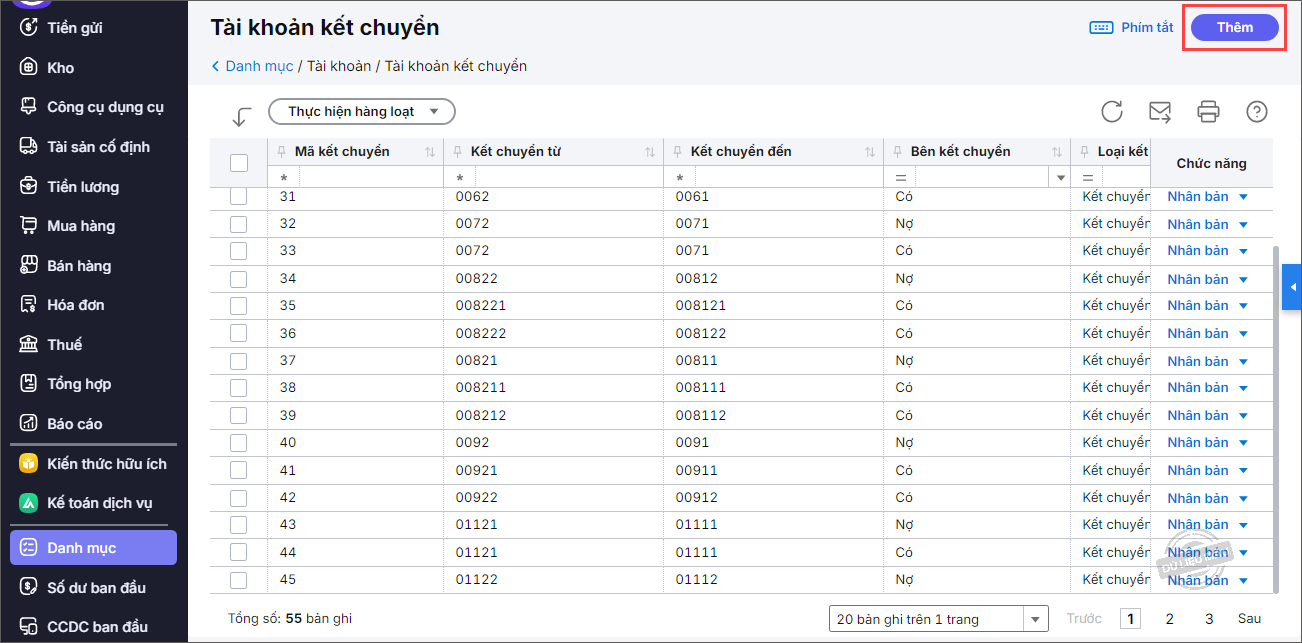This screenshot has width=1302, height=643.
Task: Click the blue side panel collapse arrow
Action: [1292, 287]
